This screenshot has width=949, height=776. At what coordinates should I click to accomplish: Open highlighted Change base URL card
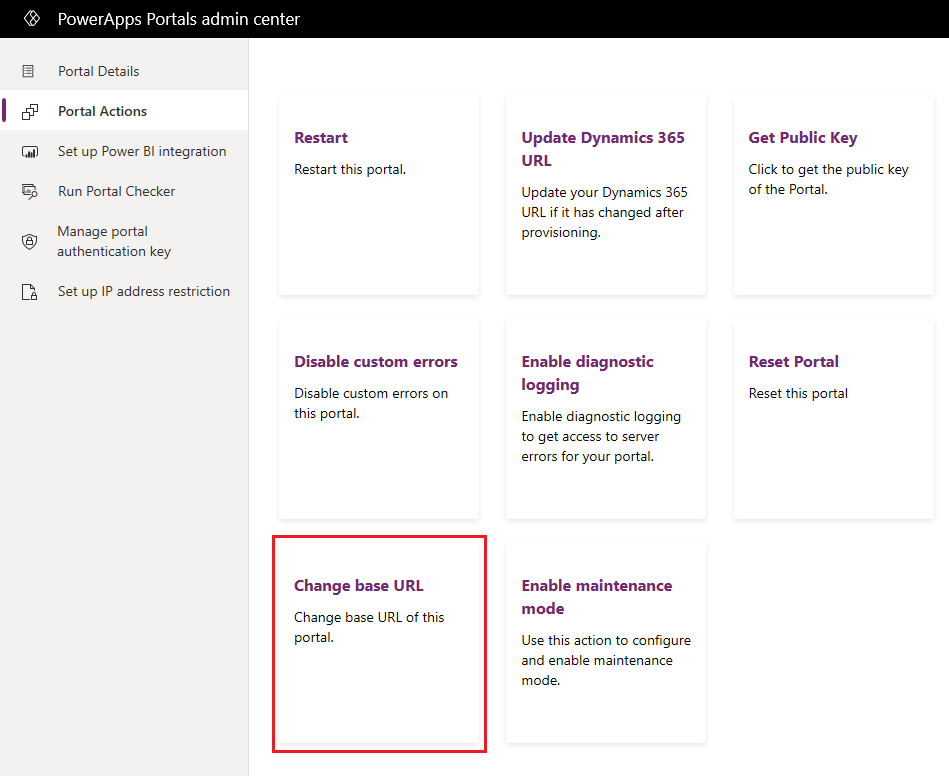pos(379,643)
